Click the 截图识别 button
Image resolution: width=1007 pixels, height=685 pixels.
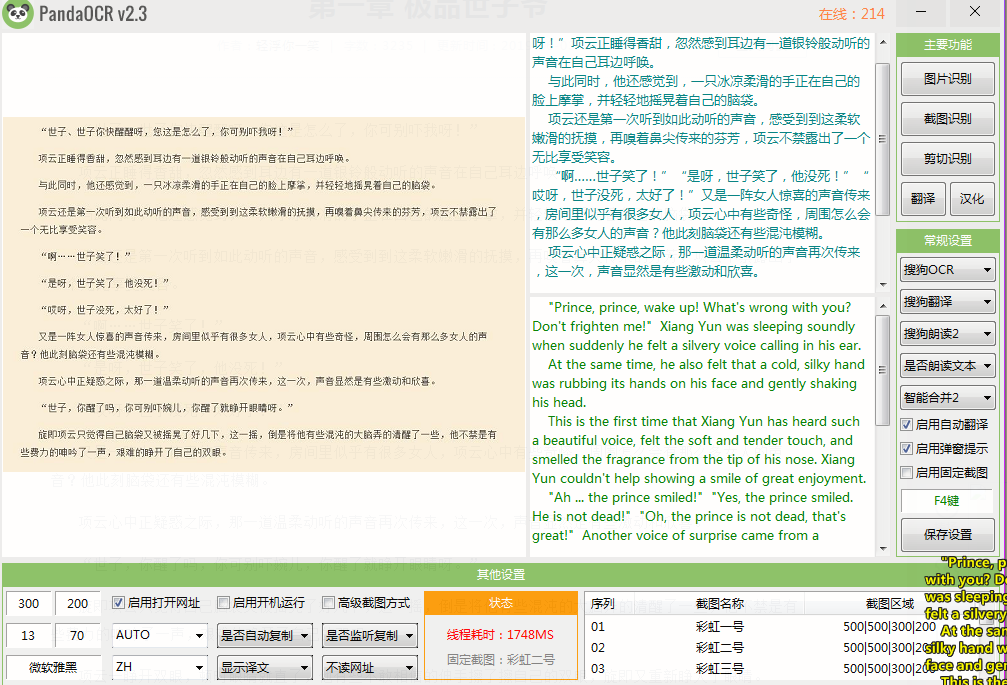947,119
